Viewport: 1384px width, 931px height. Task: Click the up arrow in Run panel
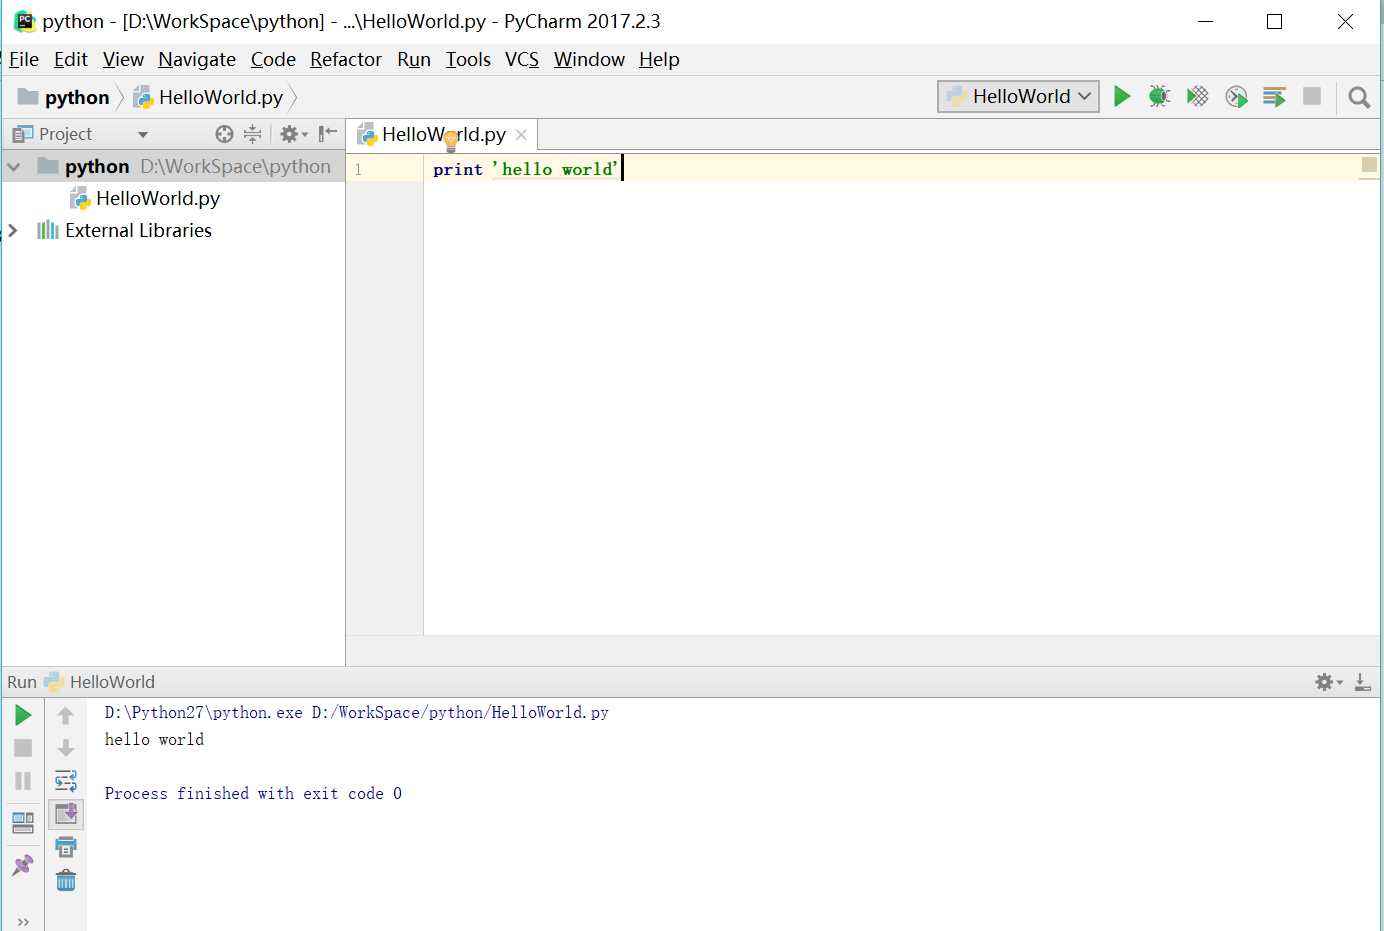point(66,715)
